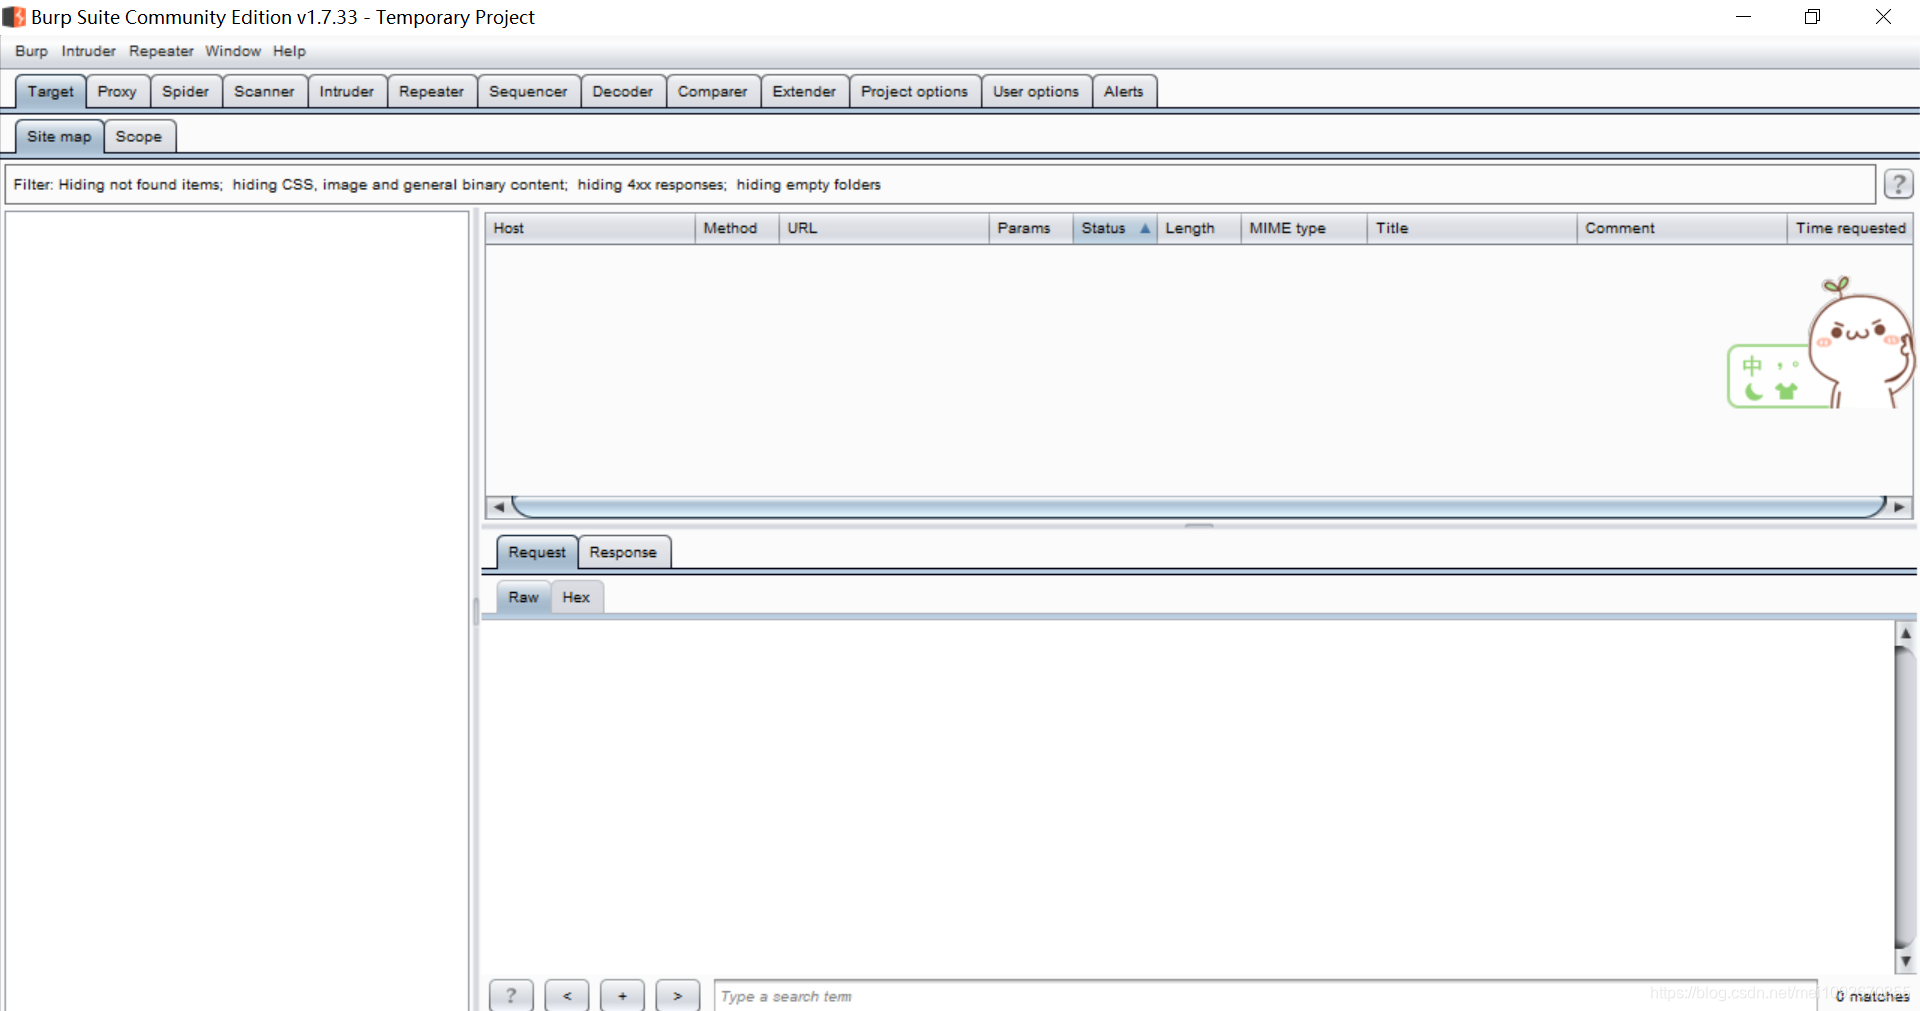
Task: Click the status column sort arrow
Action: click(1145, 228)
